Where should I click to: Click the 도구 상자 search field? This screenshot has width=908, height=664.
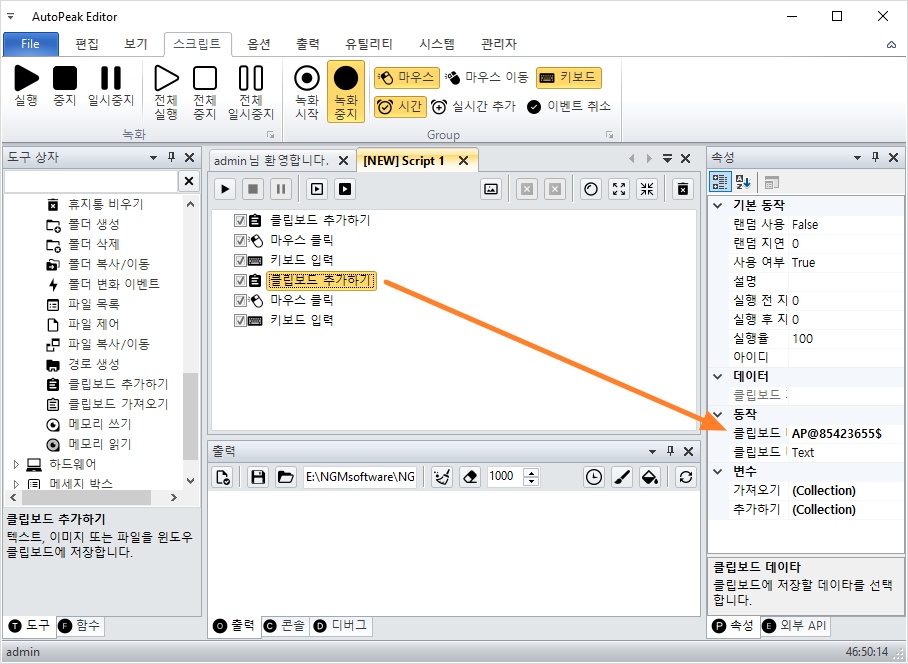coord(91,181)
